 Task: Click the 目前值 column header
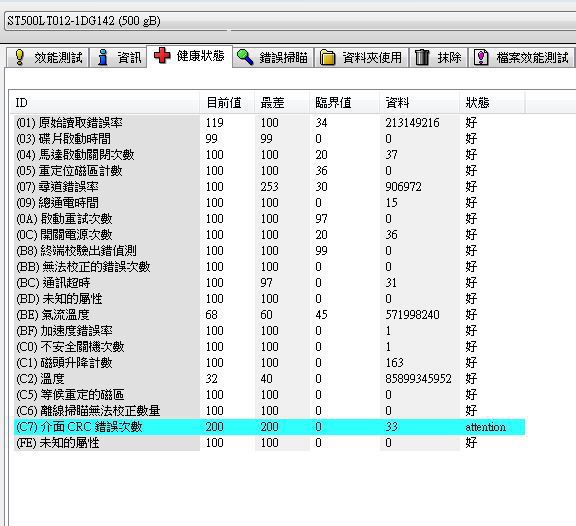point(227,102)
